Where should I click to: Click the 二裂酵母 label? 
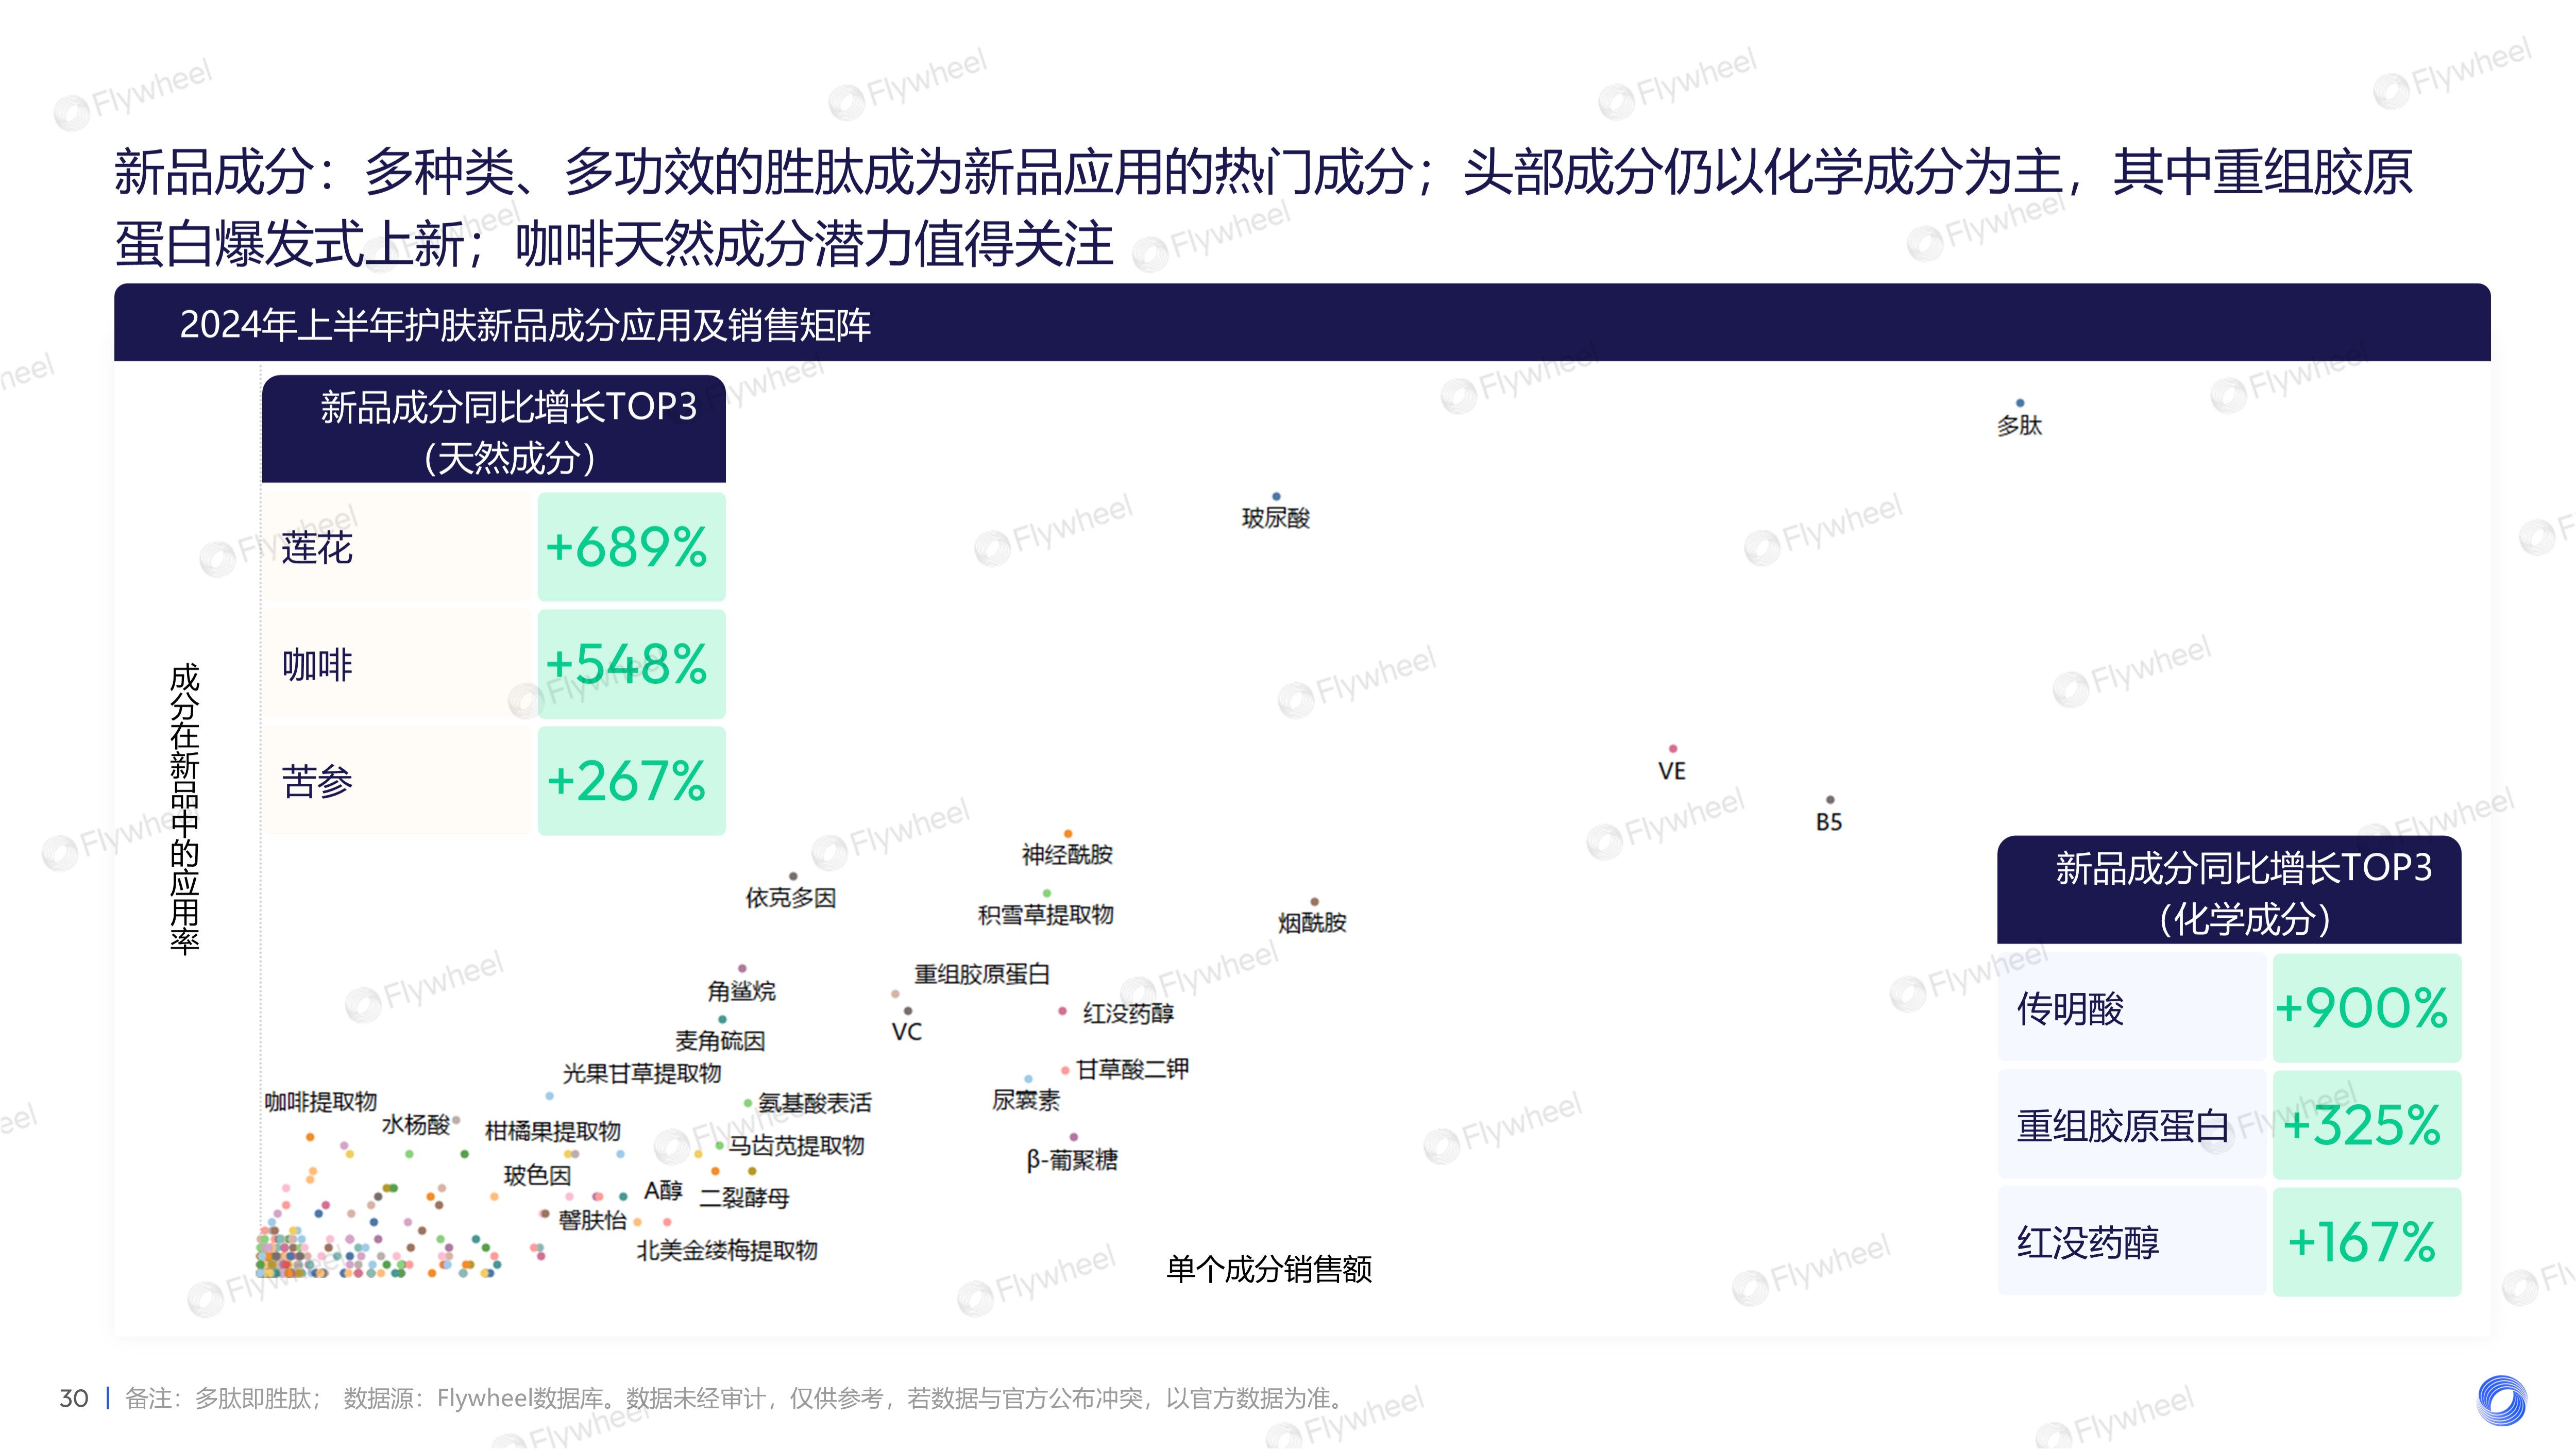(744, 1197)
